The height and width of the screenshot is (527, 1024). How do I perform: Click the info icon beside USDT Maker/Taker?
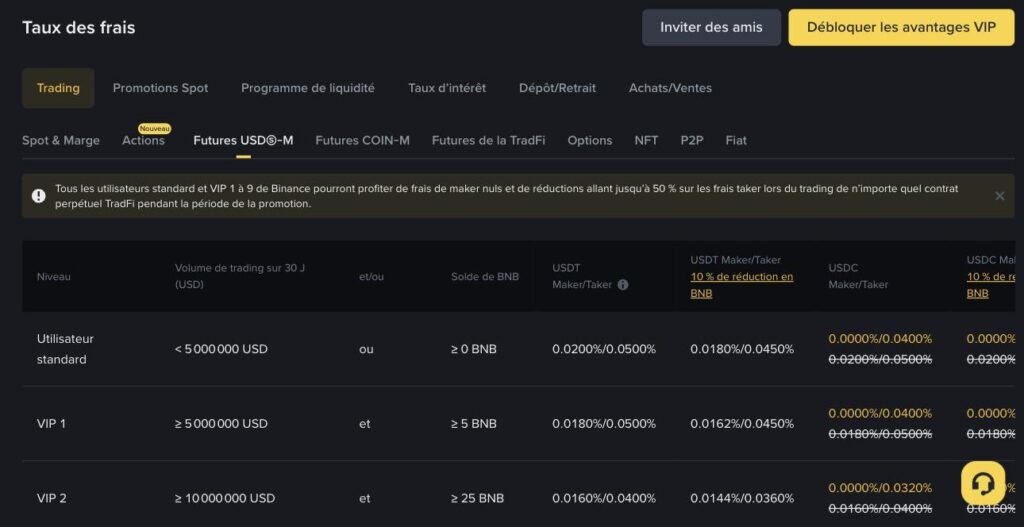click(x=622, y=285)
